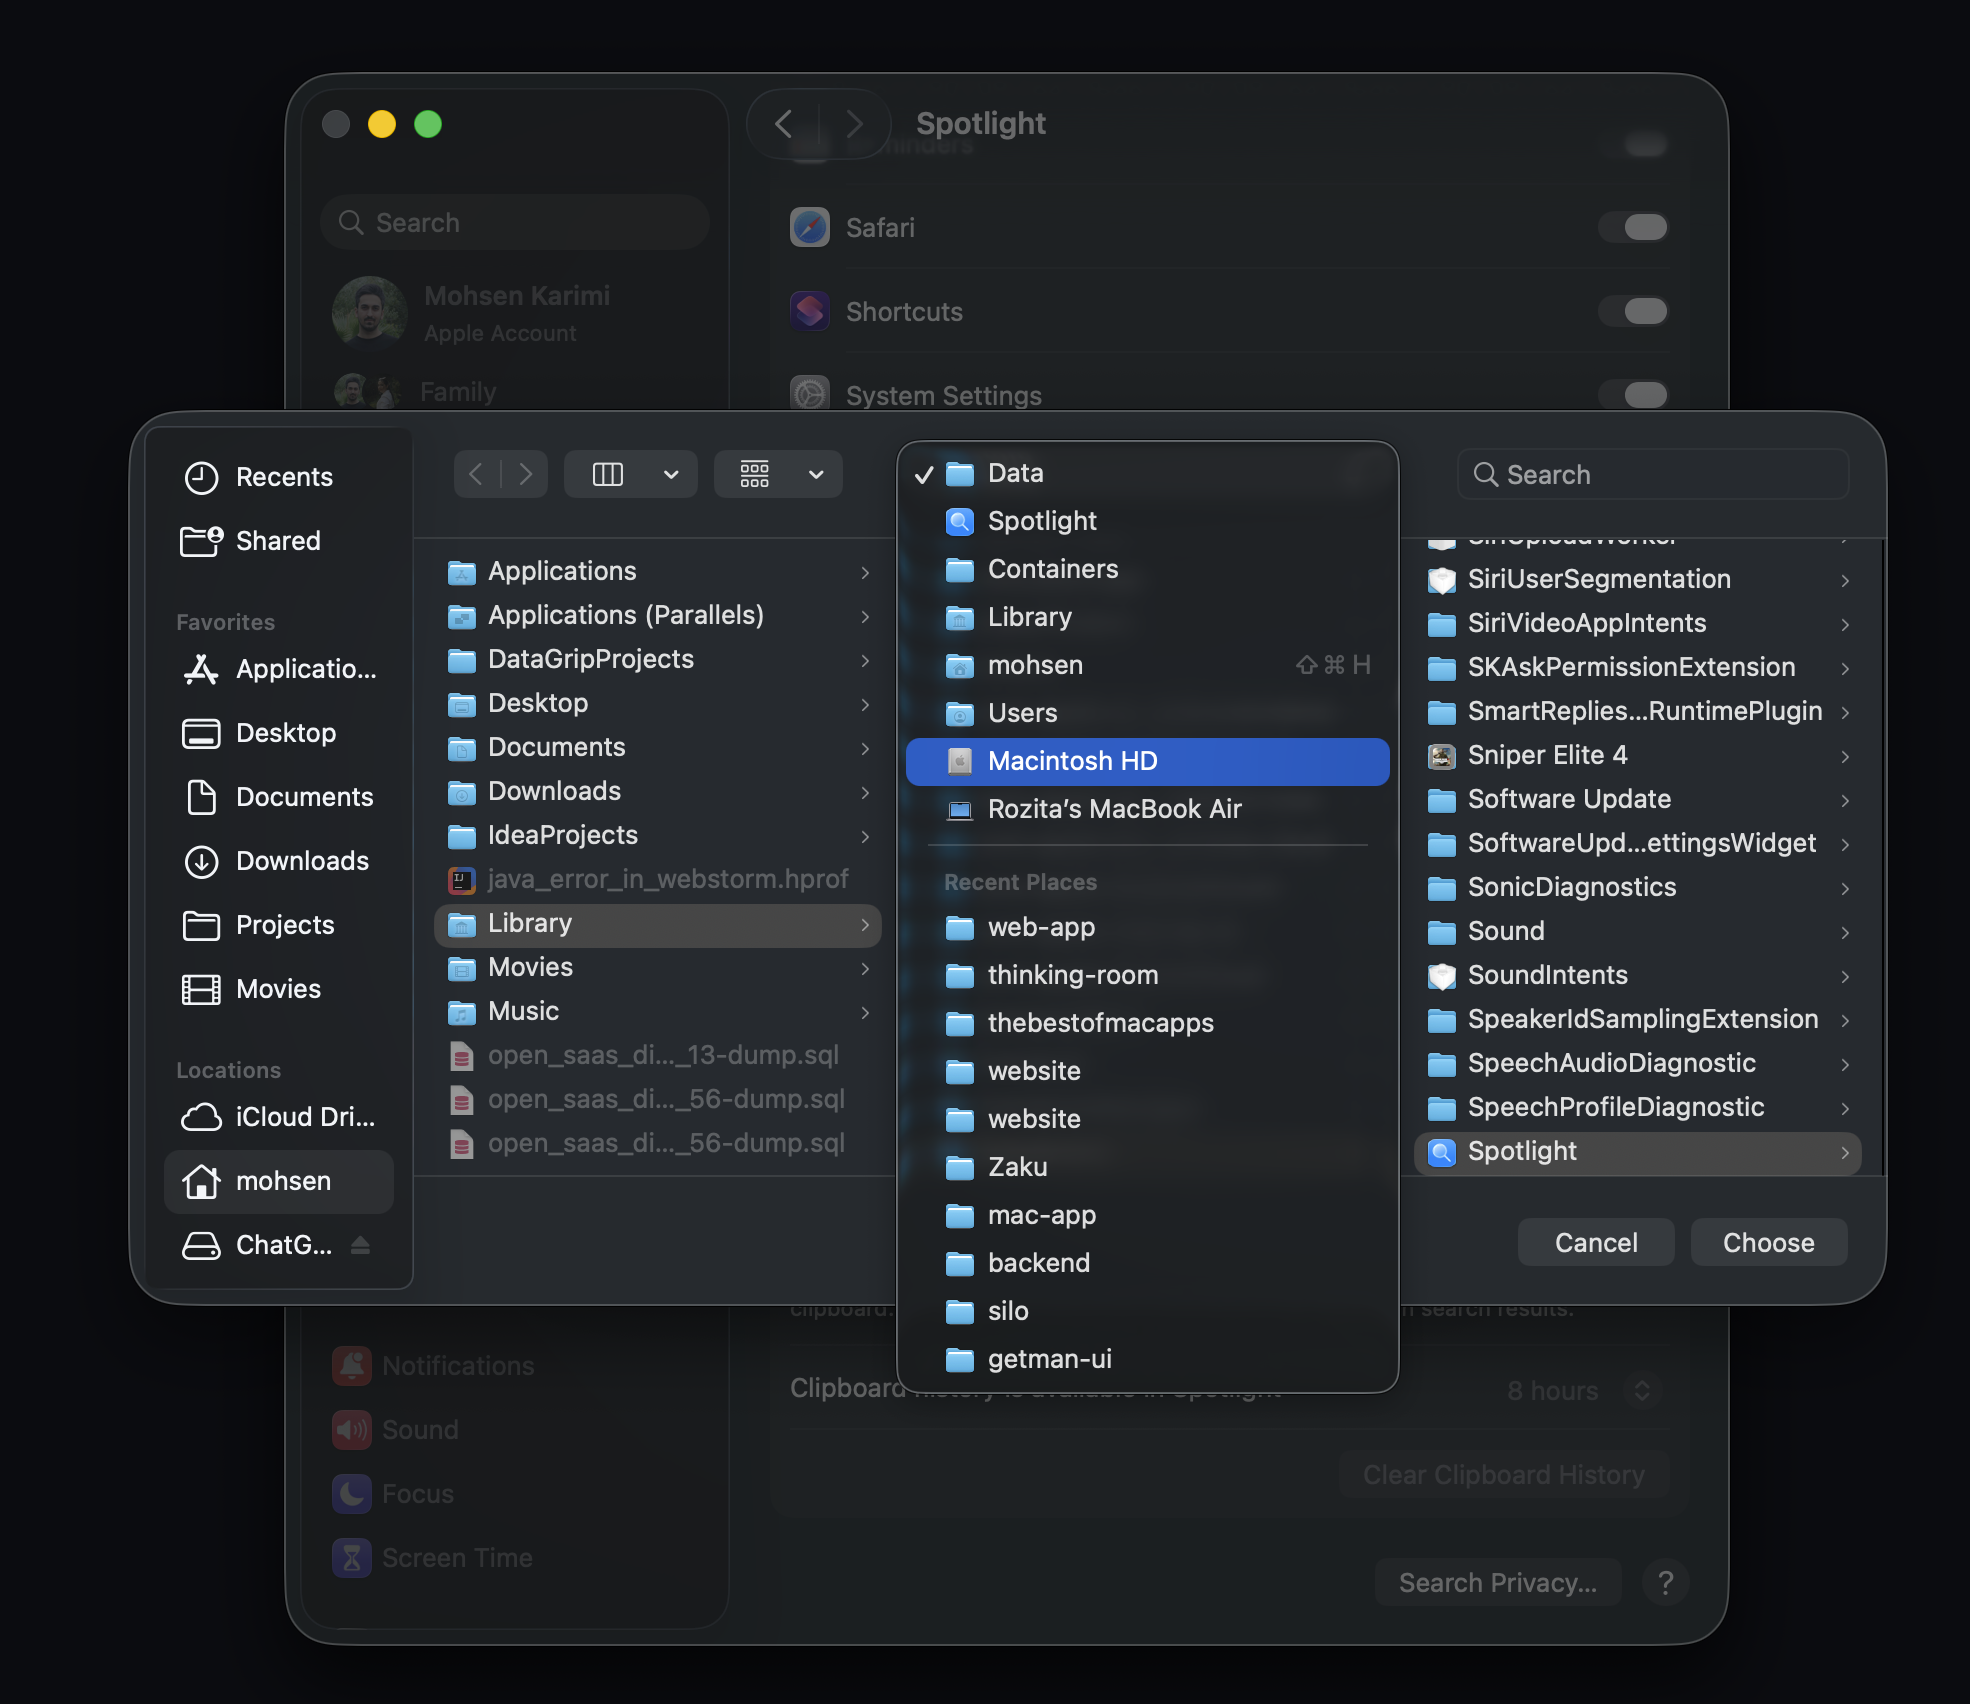The height and width of the screenshot is (1704, 1970).
Task: Go back in file dialog navigation
Action: point(477,474)
